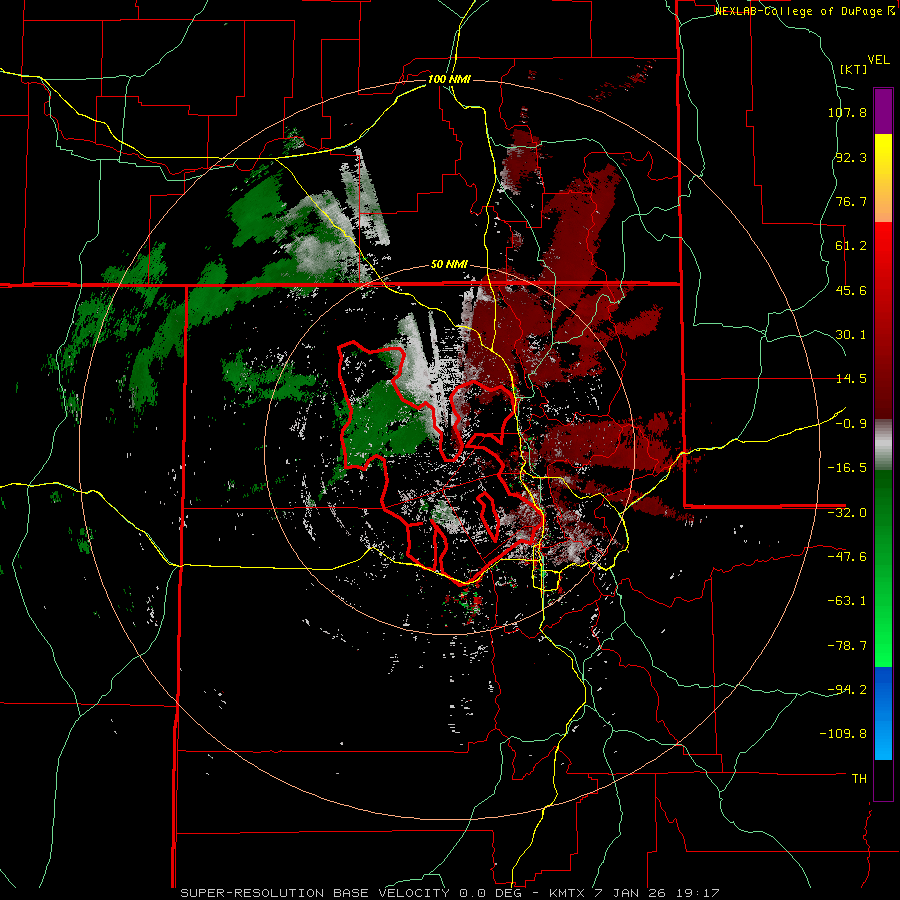Viewport: 900px width, 900px height.
Task: Click the -32.0 value on velocity scale
Action: (847, 513)
